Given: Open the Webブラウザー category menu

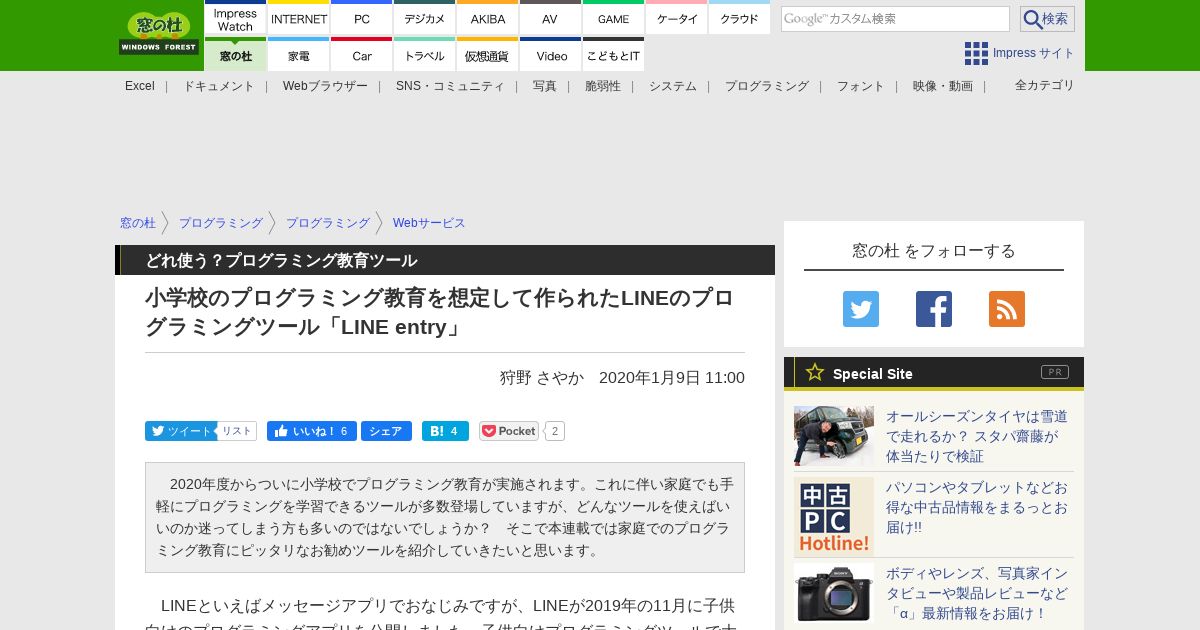Looking at the screenshot, I should 325,86.
